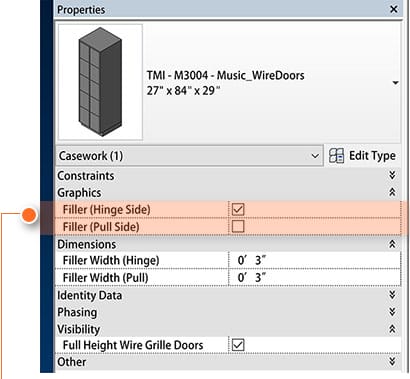
Task: Open the Casework (1) filter dropdown
Action: (189, 156)
